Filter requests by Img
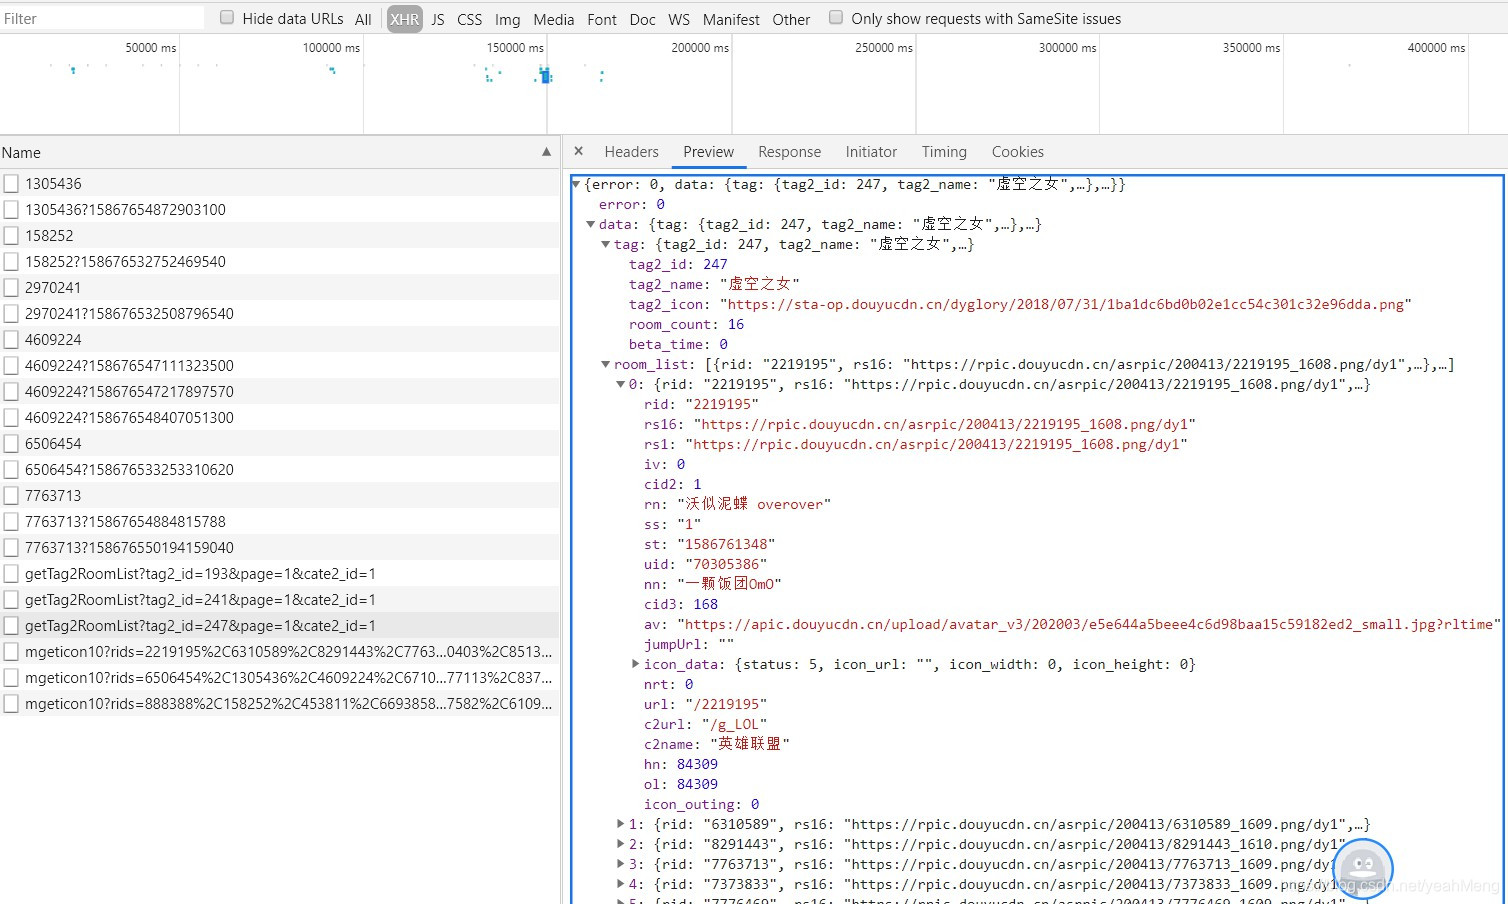 click(x=507, y=19)
